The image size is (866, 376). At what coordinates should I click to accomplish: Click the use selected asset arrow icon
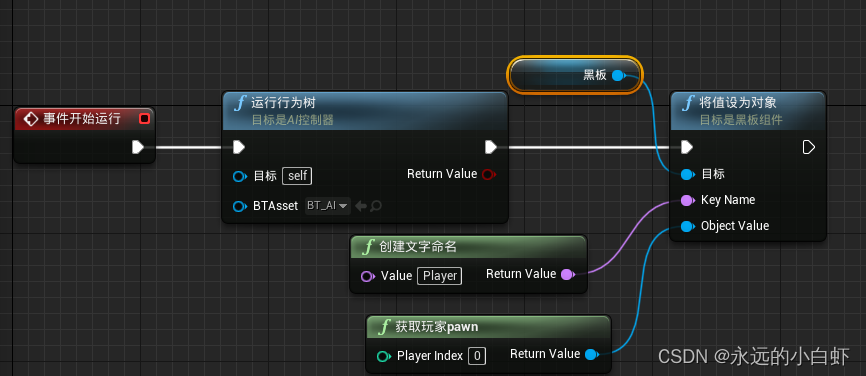point(361,206)
